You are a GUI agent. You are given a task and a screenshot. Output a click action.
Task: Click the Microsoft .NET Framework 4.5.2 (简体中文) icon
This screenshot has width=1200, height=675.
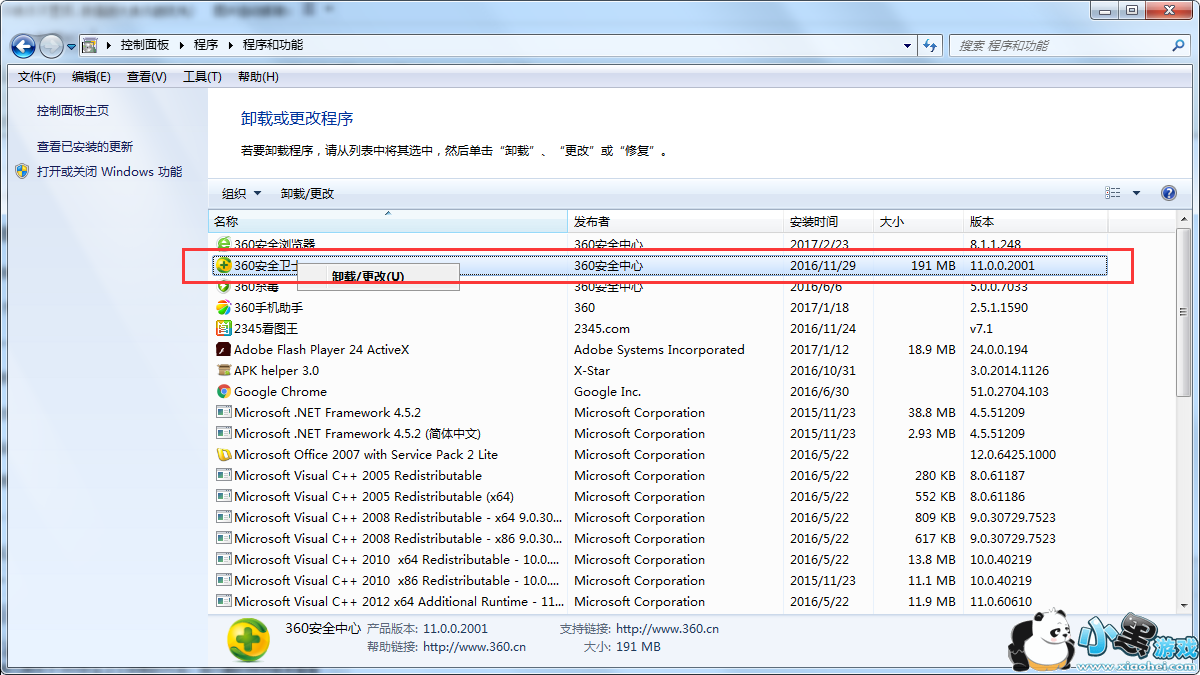[x=224, y=434]
